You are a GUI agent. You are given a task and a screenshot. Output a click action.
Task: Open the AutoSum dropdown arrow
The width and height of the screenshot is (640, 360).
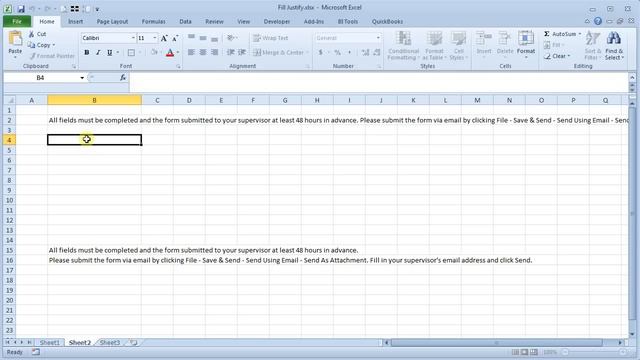click(x=580, y=34)
